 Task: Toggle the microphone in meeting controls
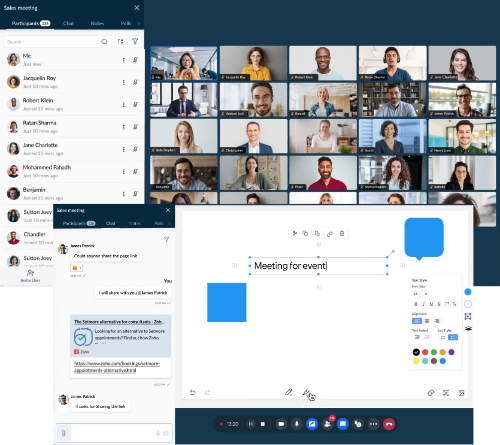tap(296, 424)
